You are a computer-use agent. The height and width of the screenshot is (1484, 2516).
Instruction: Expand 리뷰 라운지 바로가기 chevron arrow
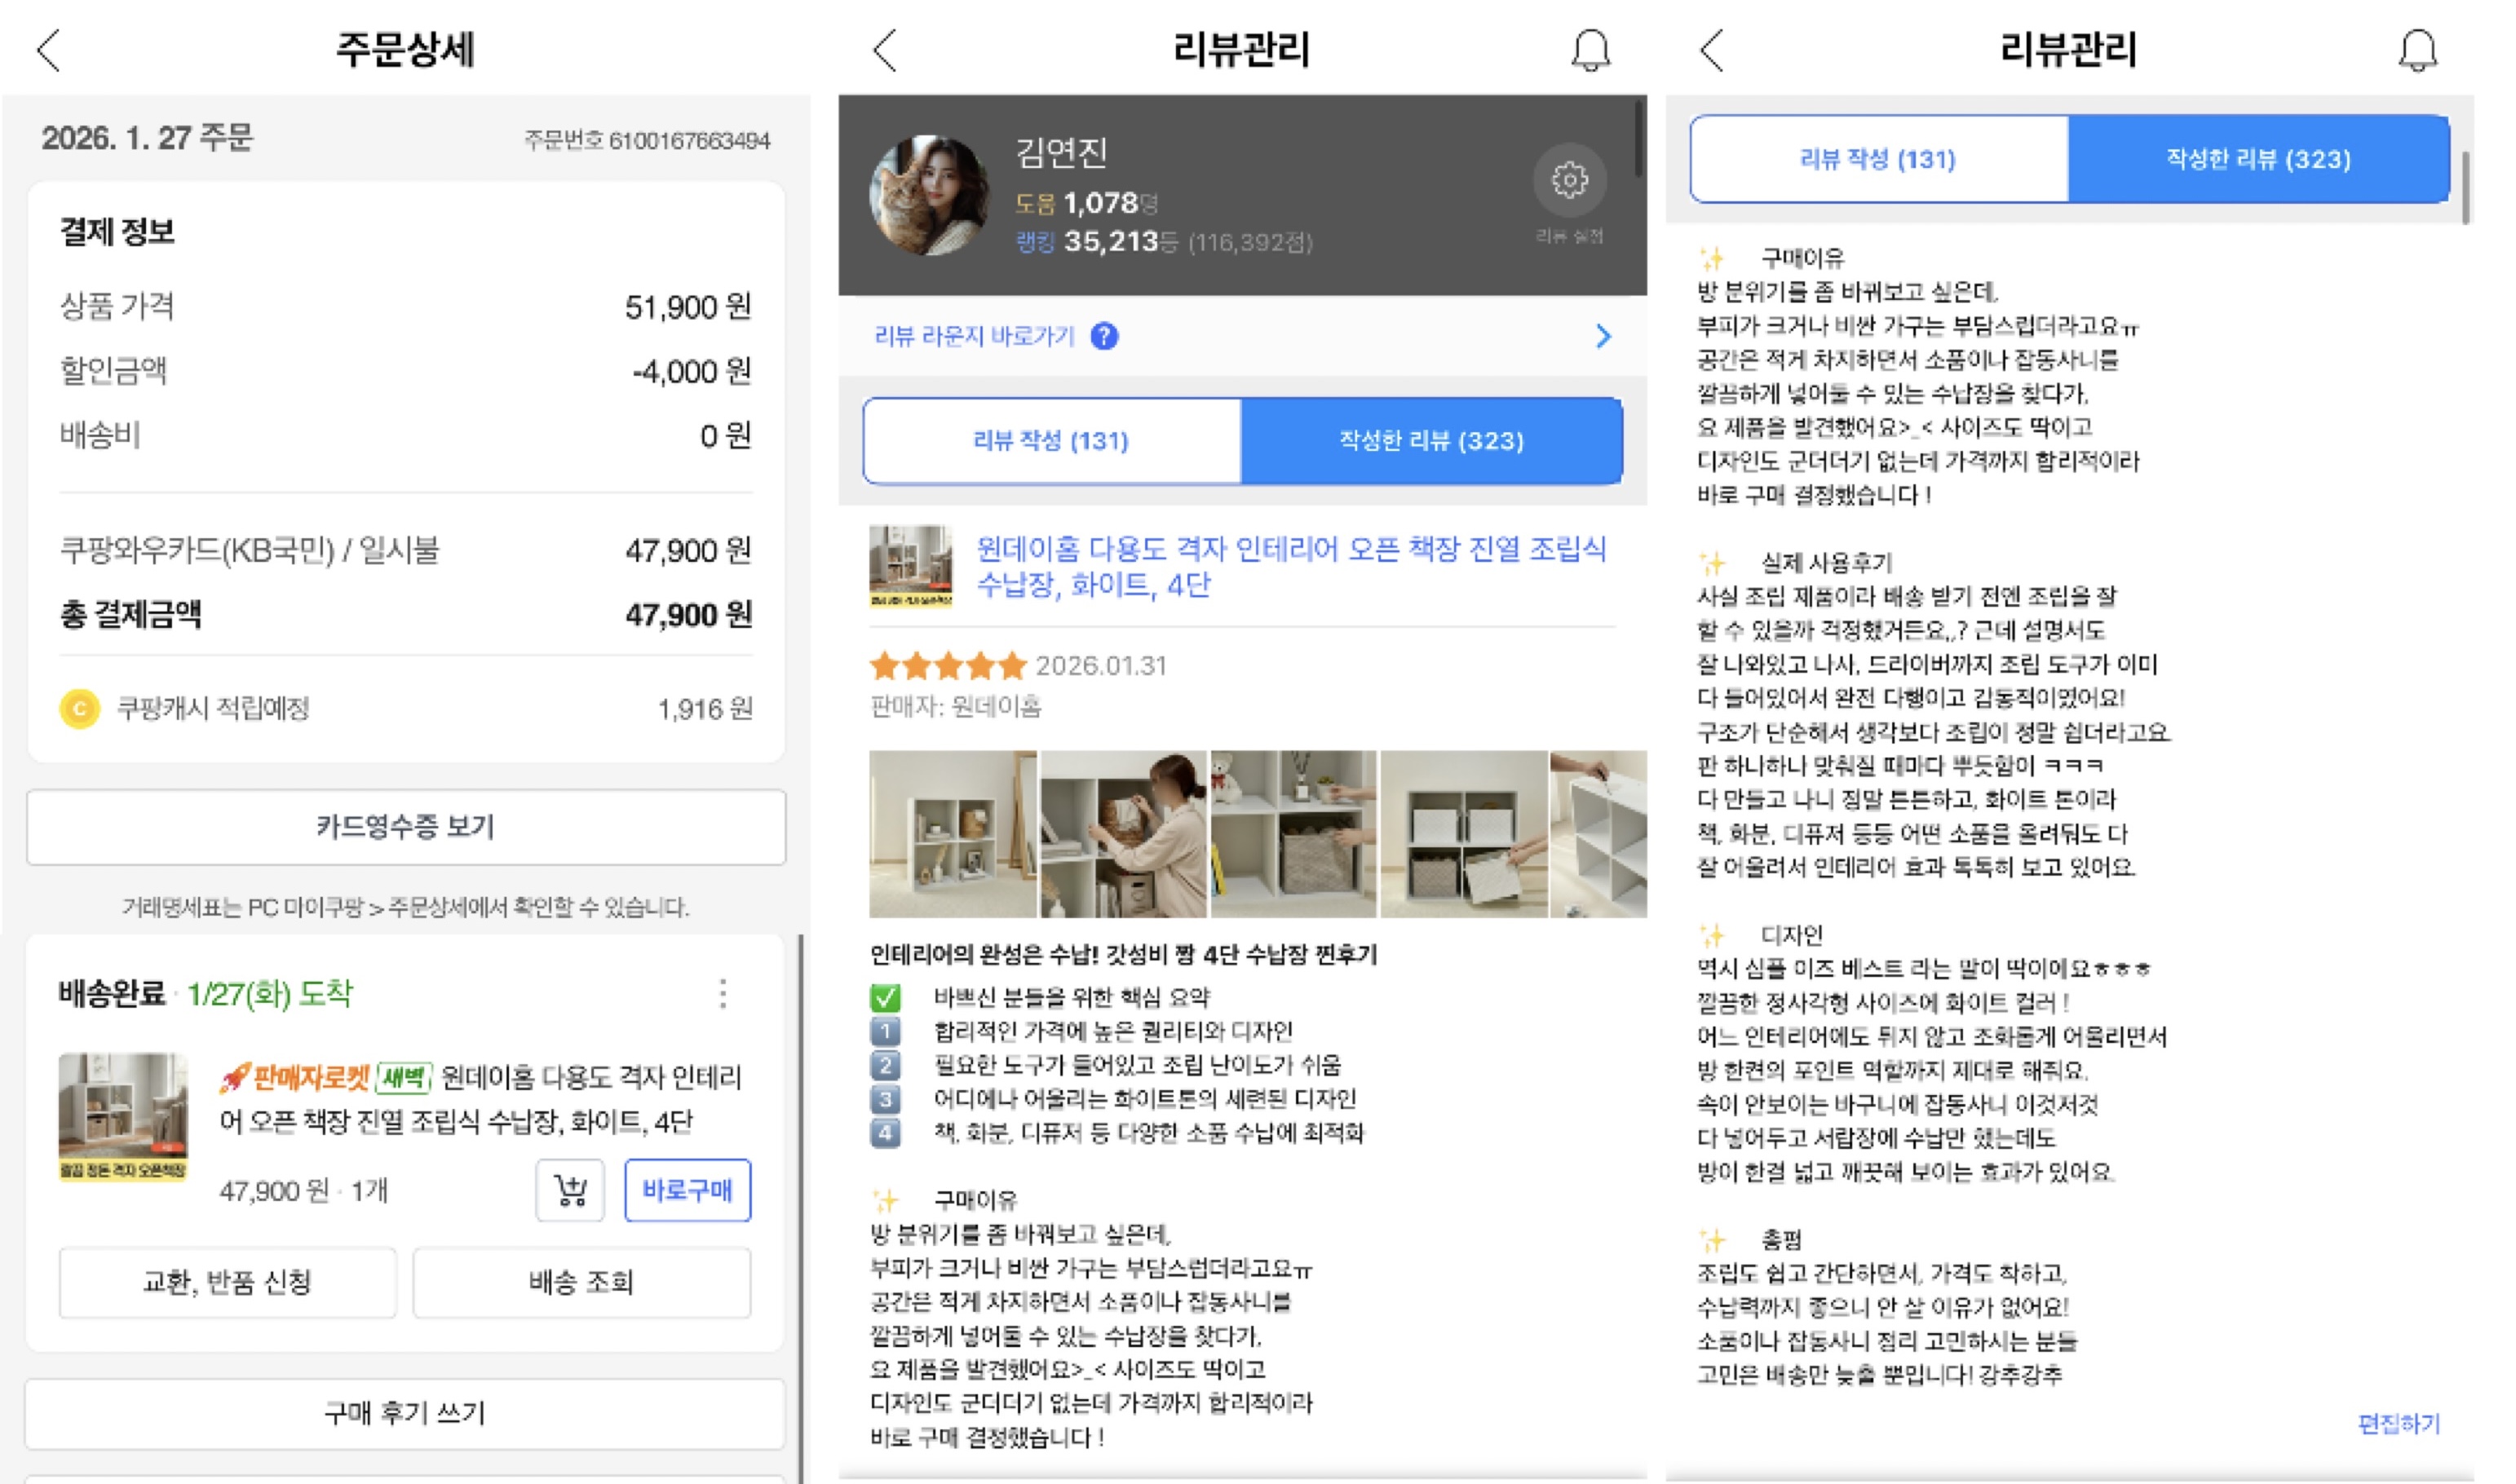coord(1603,336)
